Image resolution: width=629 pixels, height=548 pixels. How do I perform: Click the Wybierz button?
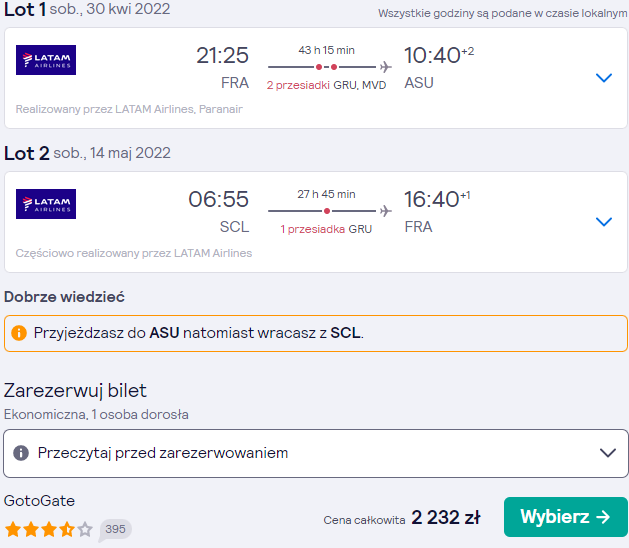[566, 517]
